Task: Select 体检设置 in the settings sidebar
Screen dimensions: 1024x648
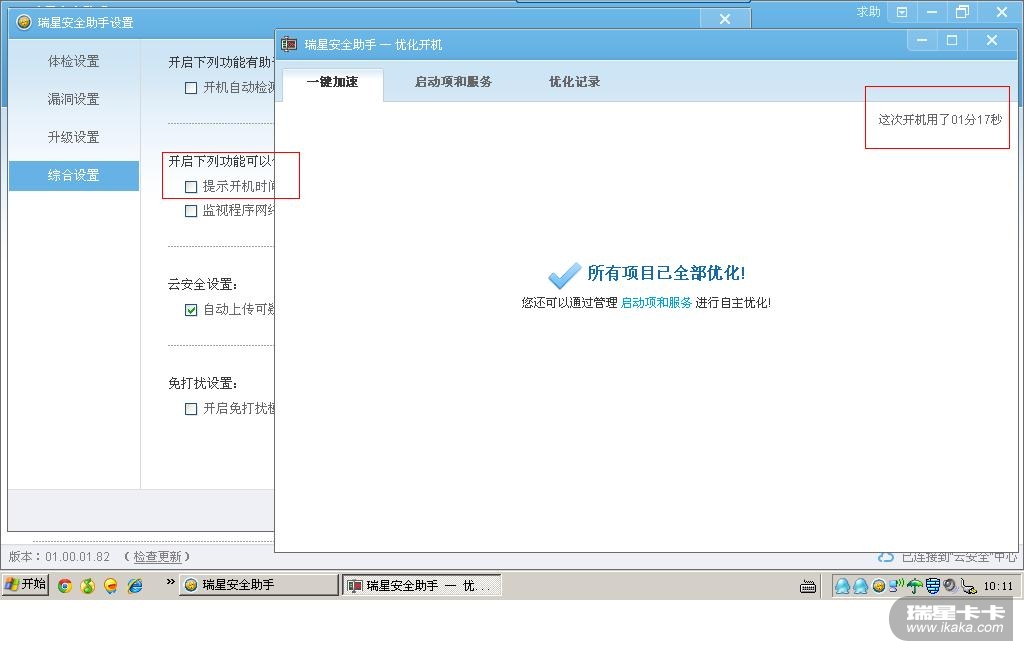Action: point(74,61)
